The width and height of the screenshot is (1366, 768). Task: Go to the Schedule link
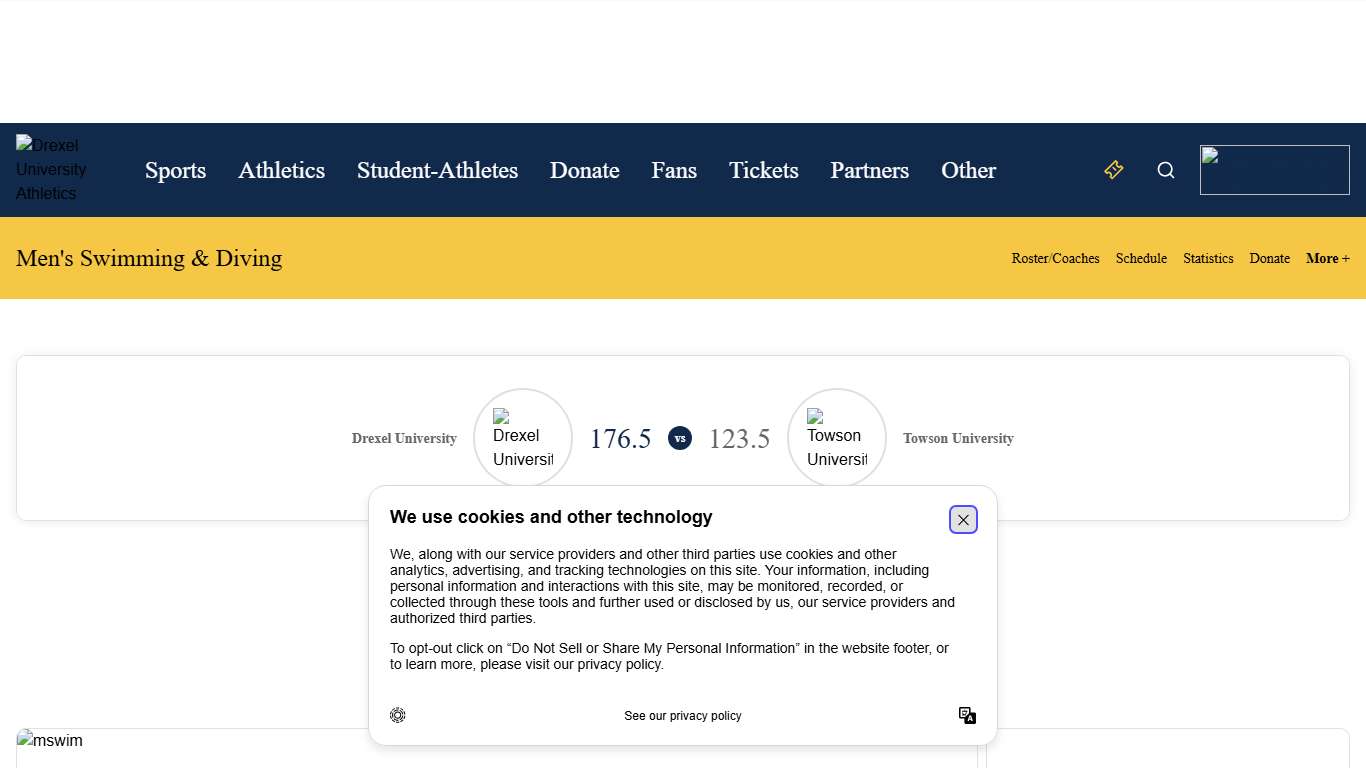[x=1141, y=258]
